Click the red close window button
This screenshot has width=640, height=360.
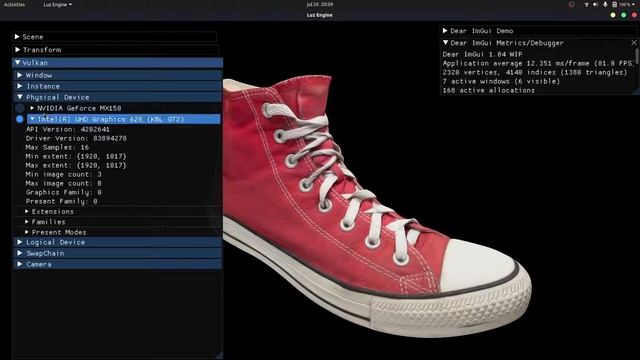[634, 15]
